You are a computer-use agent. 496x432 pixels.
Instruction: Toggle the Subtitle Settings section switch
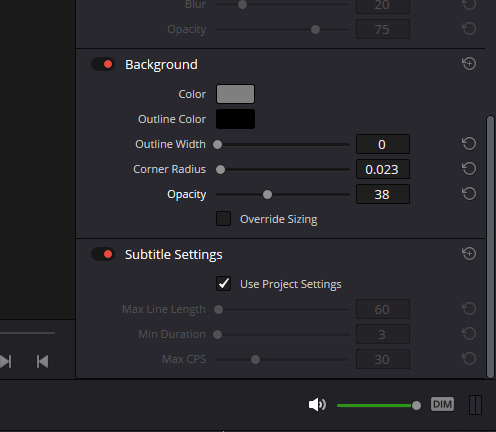click(x=103, y=254)
